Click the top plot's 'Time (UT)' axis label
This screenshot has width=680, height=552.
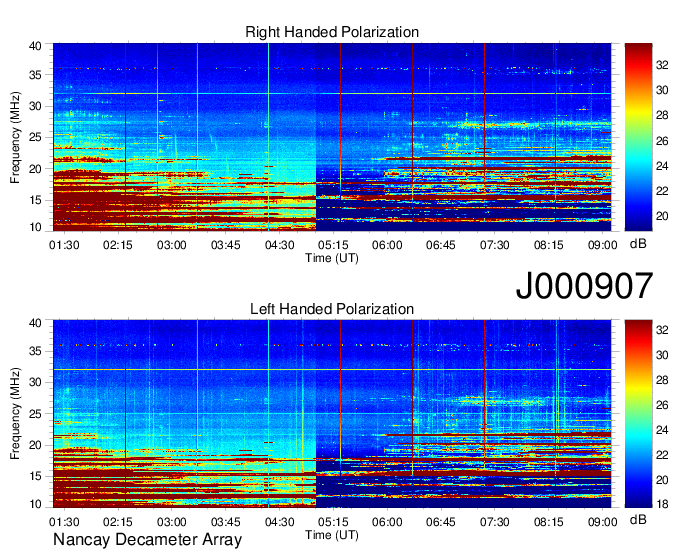[332, 258]
